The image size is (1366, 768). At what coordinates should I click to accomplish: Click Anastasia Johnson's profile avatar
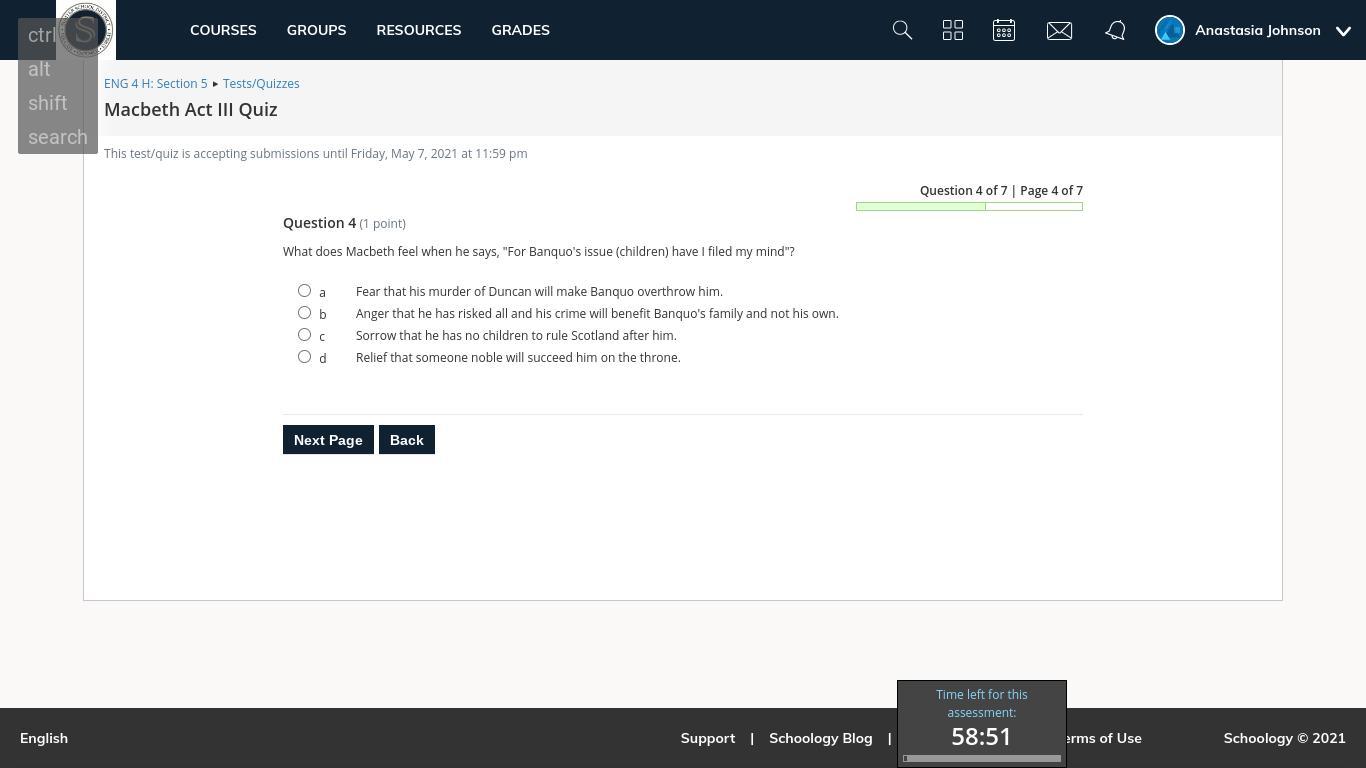pos(1169,30)
